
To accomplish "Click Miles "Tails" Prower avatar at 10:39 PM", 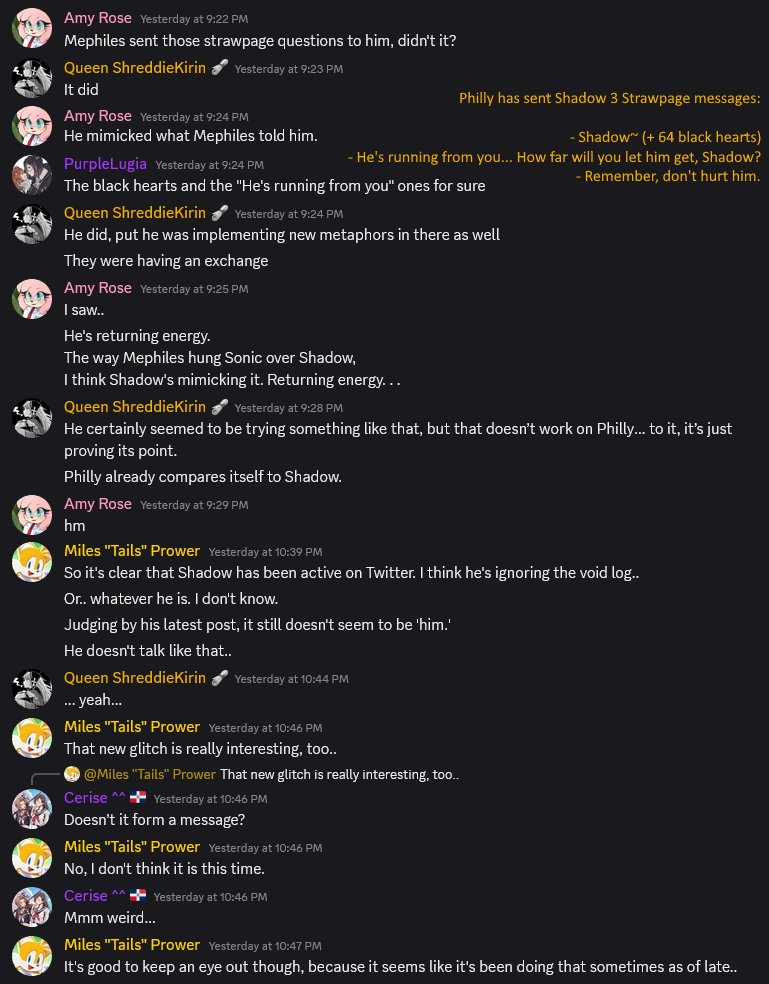I will pyautogui.click(x=32, y=562).
